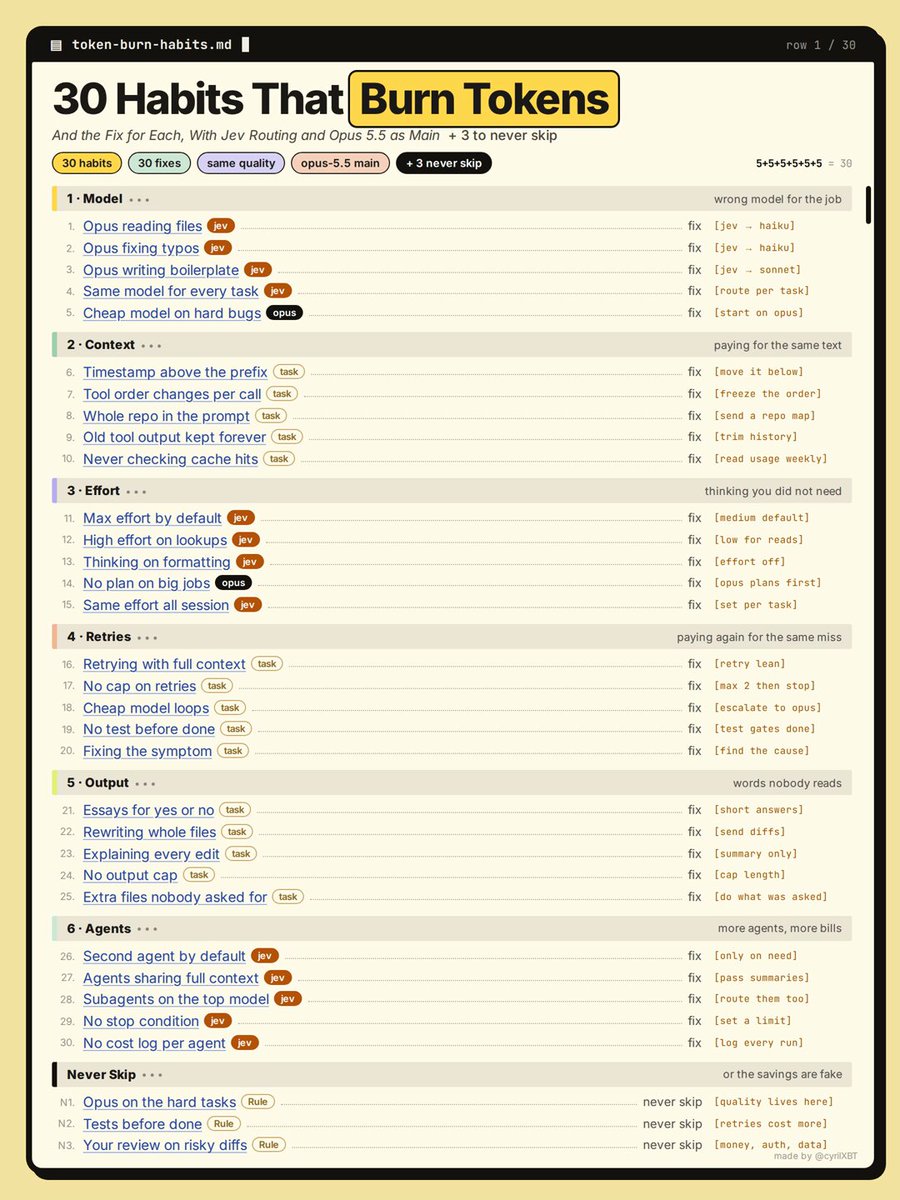The width and height of the screenshot is (900, 1200).
Task: Follow the "Essays for yes or no" link
Action: (148, 810)
